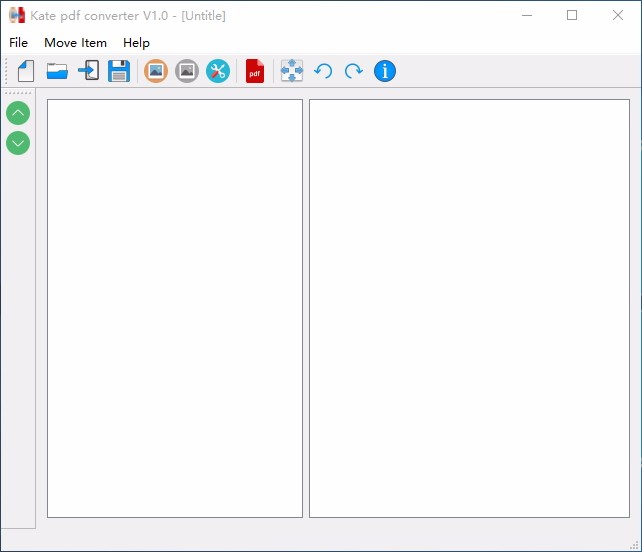Click inside the left list panel
This screenshot has height=552, width=642.
point(175,308)
